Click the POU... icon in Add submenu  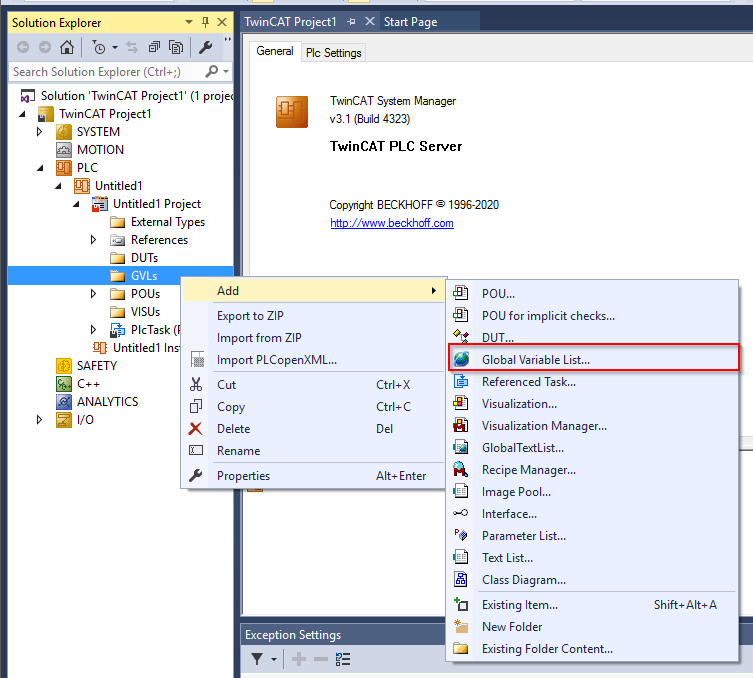click(461, 292)
